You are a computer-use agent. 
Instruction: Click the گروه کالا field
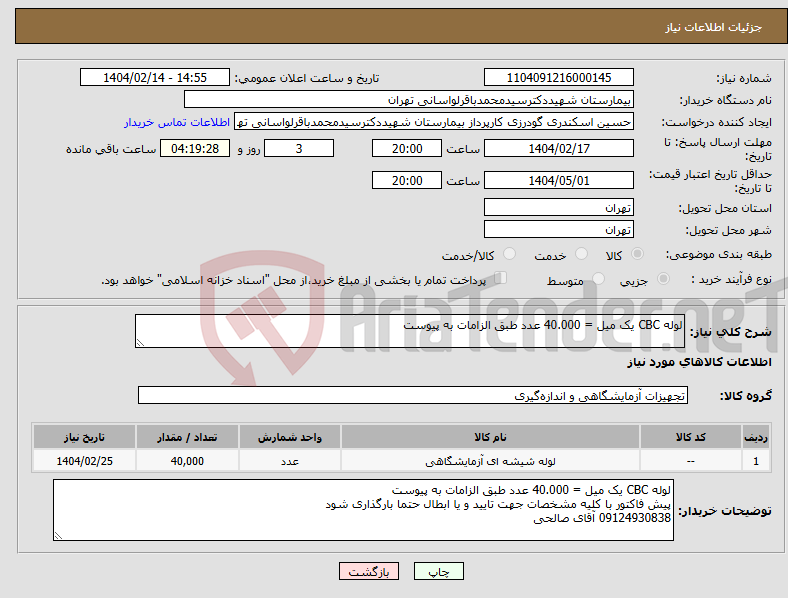(x=413, y=395)
